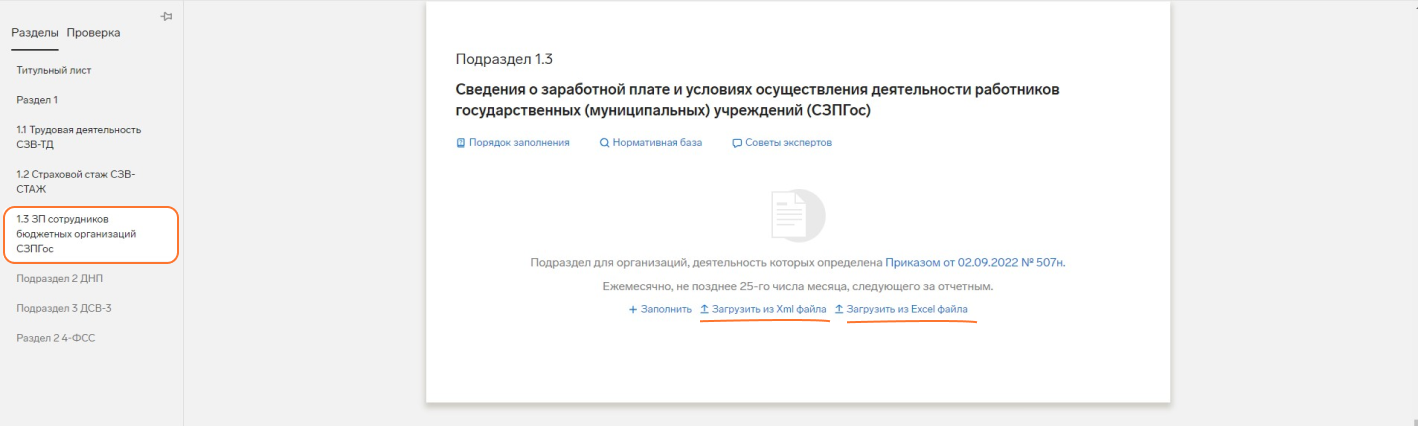Click the magnifier icon beside Нормативная база

click(604, 143)
